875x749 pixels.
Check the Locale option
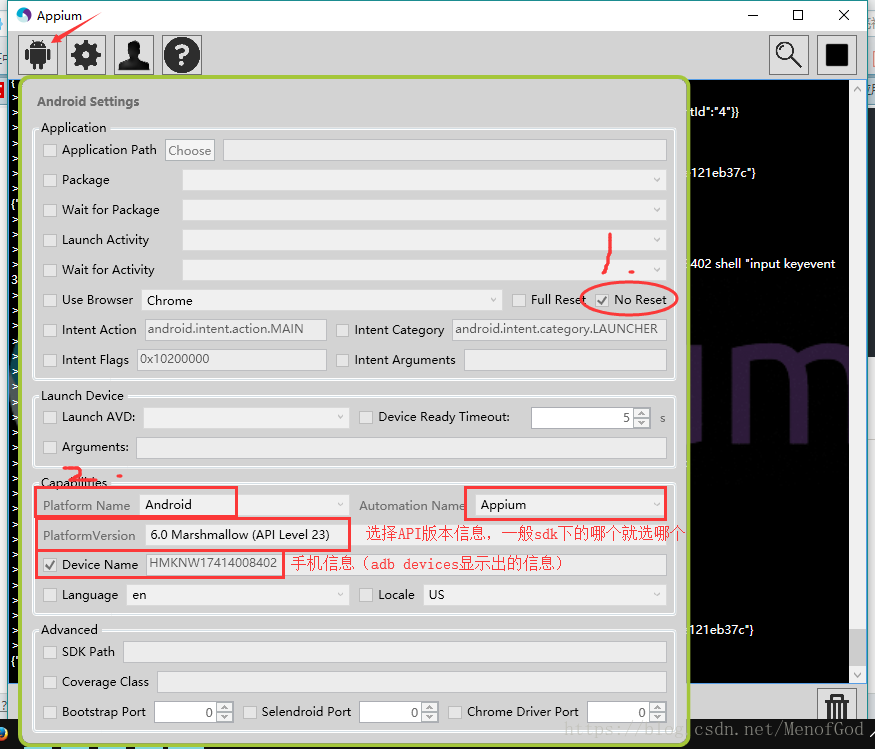(366, 595)
